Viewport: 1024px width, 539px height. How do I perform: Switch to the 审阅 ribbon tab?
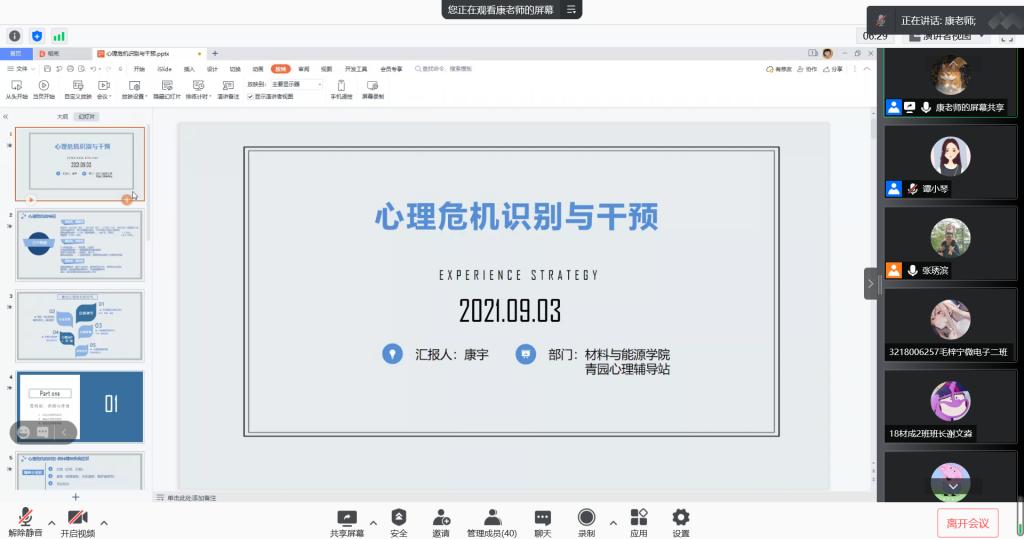point(304,69)
